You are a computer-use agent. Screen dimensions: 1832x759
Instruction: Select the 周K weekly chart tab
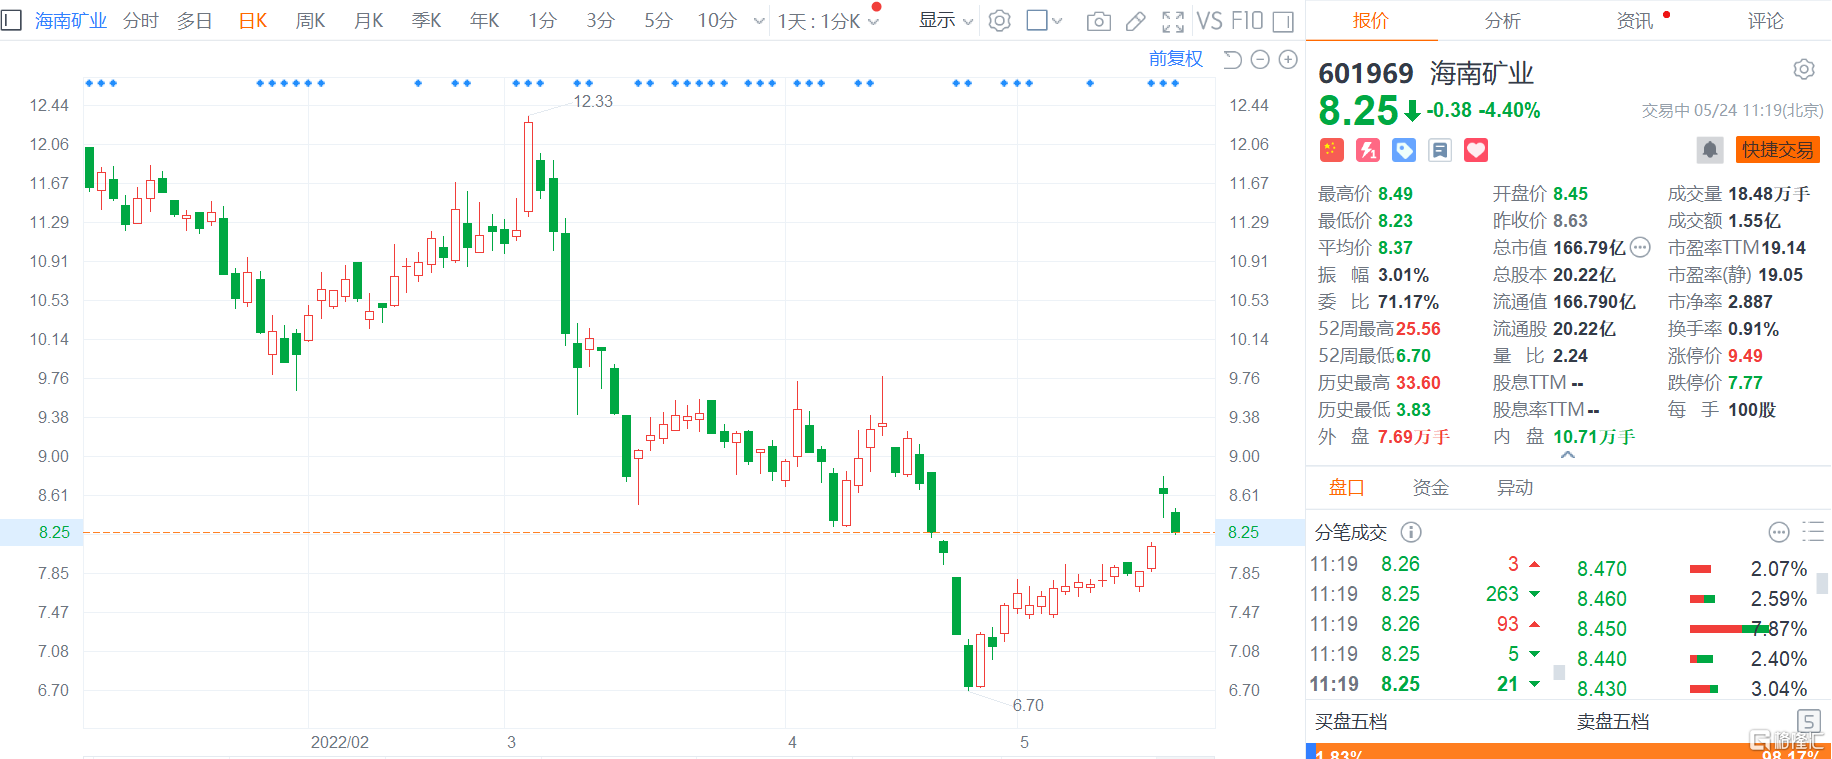tap(311, 21)
